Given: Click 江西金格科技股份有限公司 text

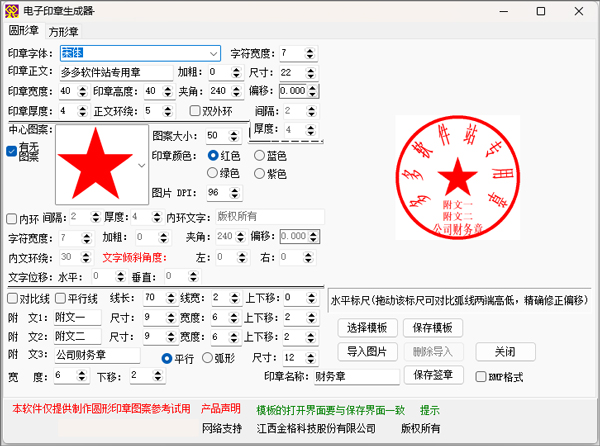Looking at the screenshot, I should [316, 428].
